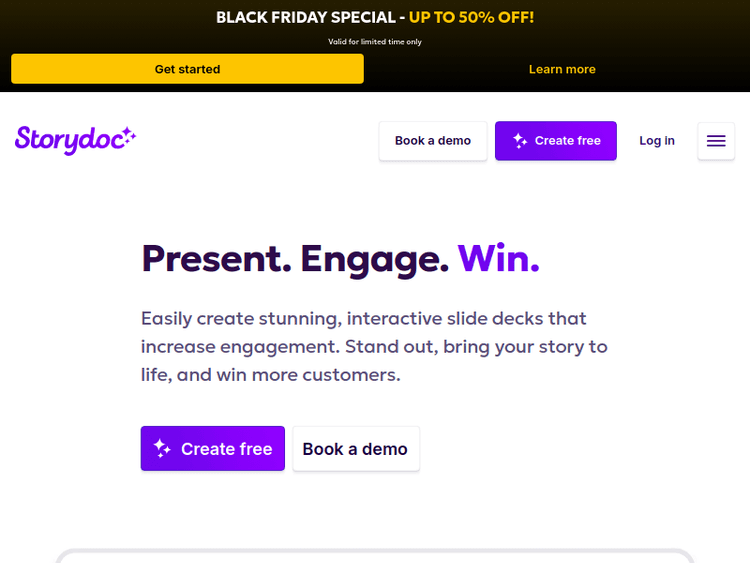Click the purple "Win." headline word
The image size is (750, 563).
[498, 258]
